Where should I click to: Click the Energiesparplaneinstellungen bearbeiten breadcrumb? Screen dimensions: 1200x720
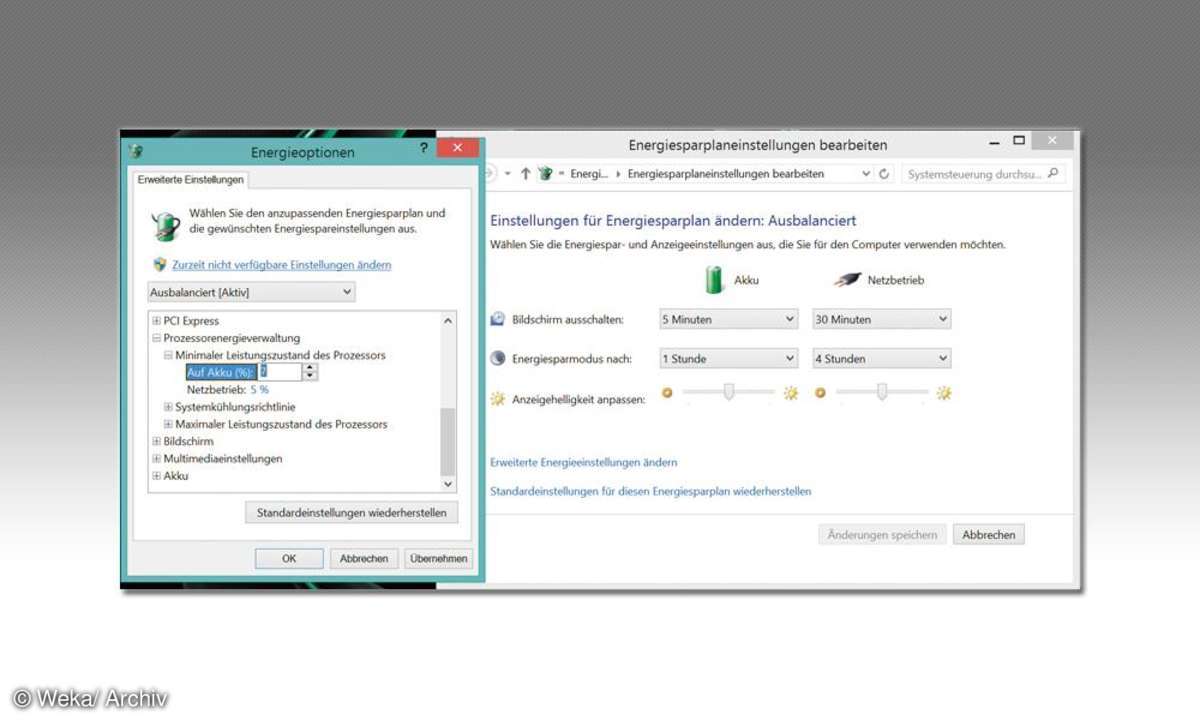[x=726, y=174]
